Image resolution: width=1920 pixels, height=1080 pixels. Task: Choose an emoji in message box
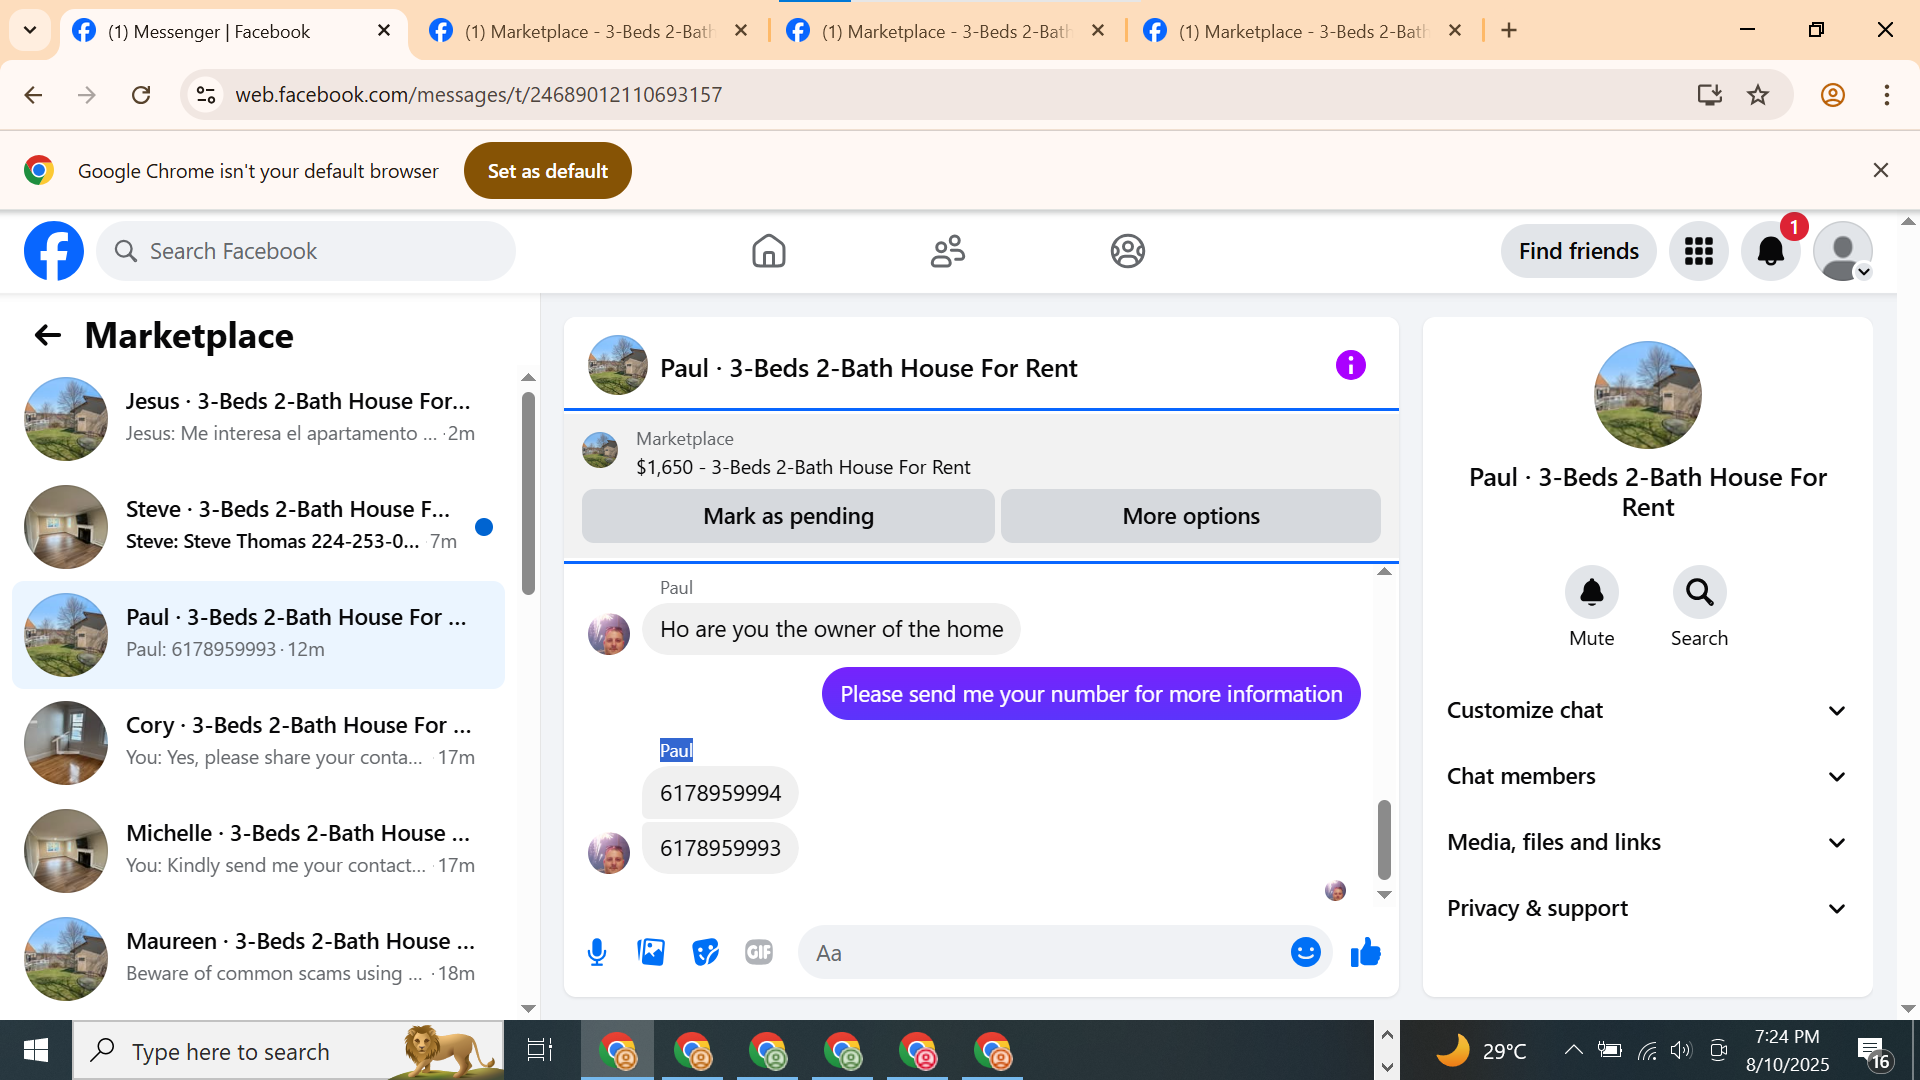[1305, 952]
